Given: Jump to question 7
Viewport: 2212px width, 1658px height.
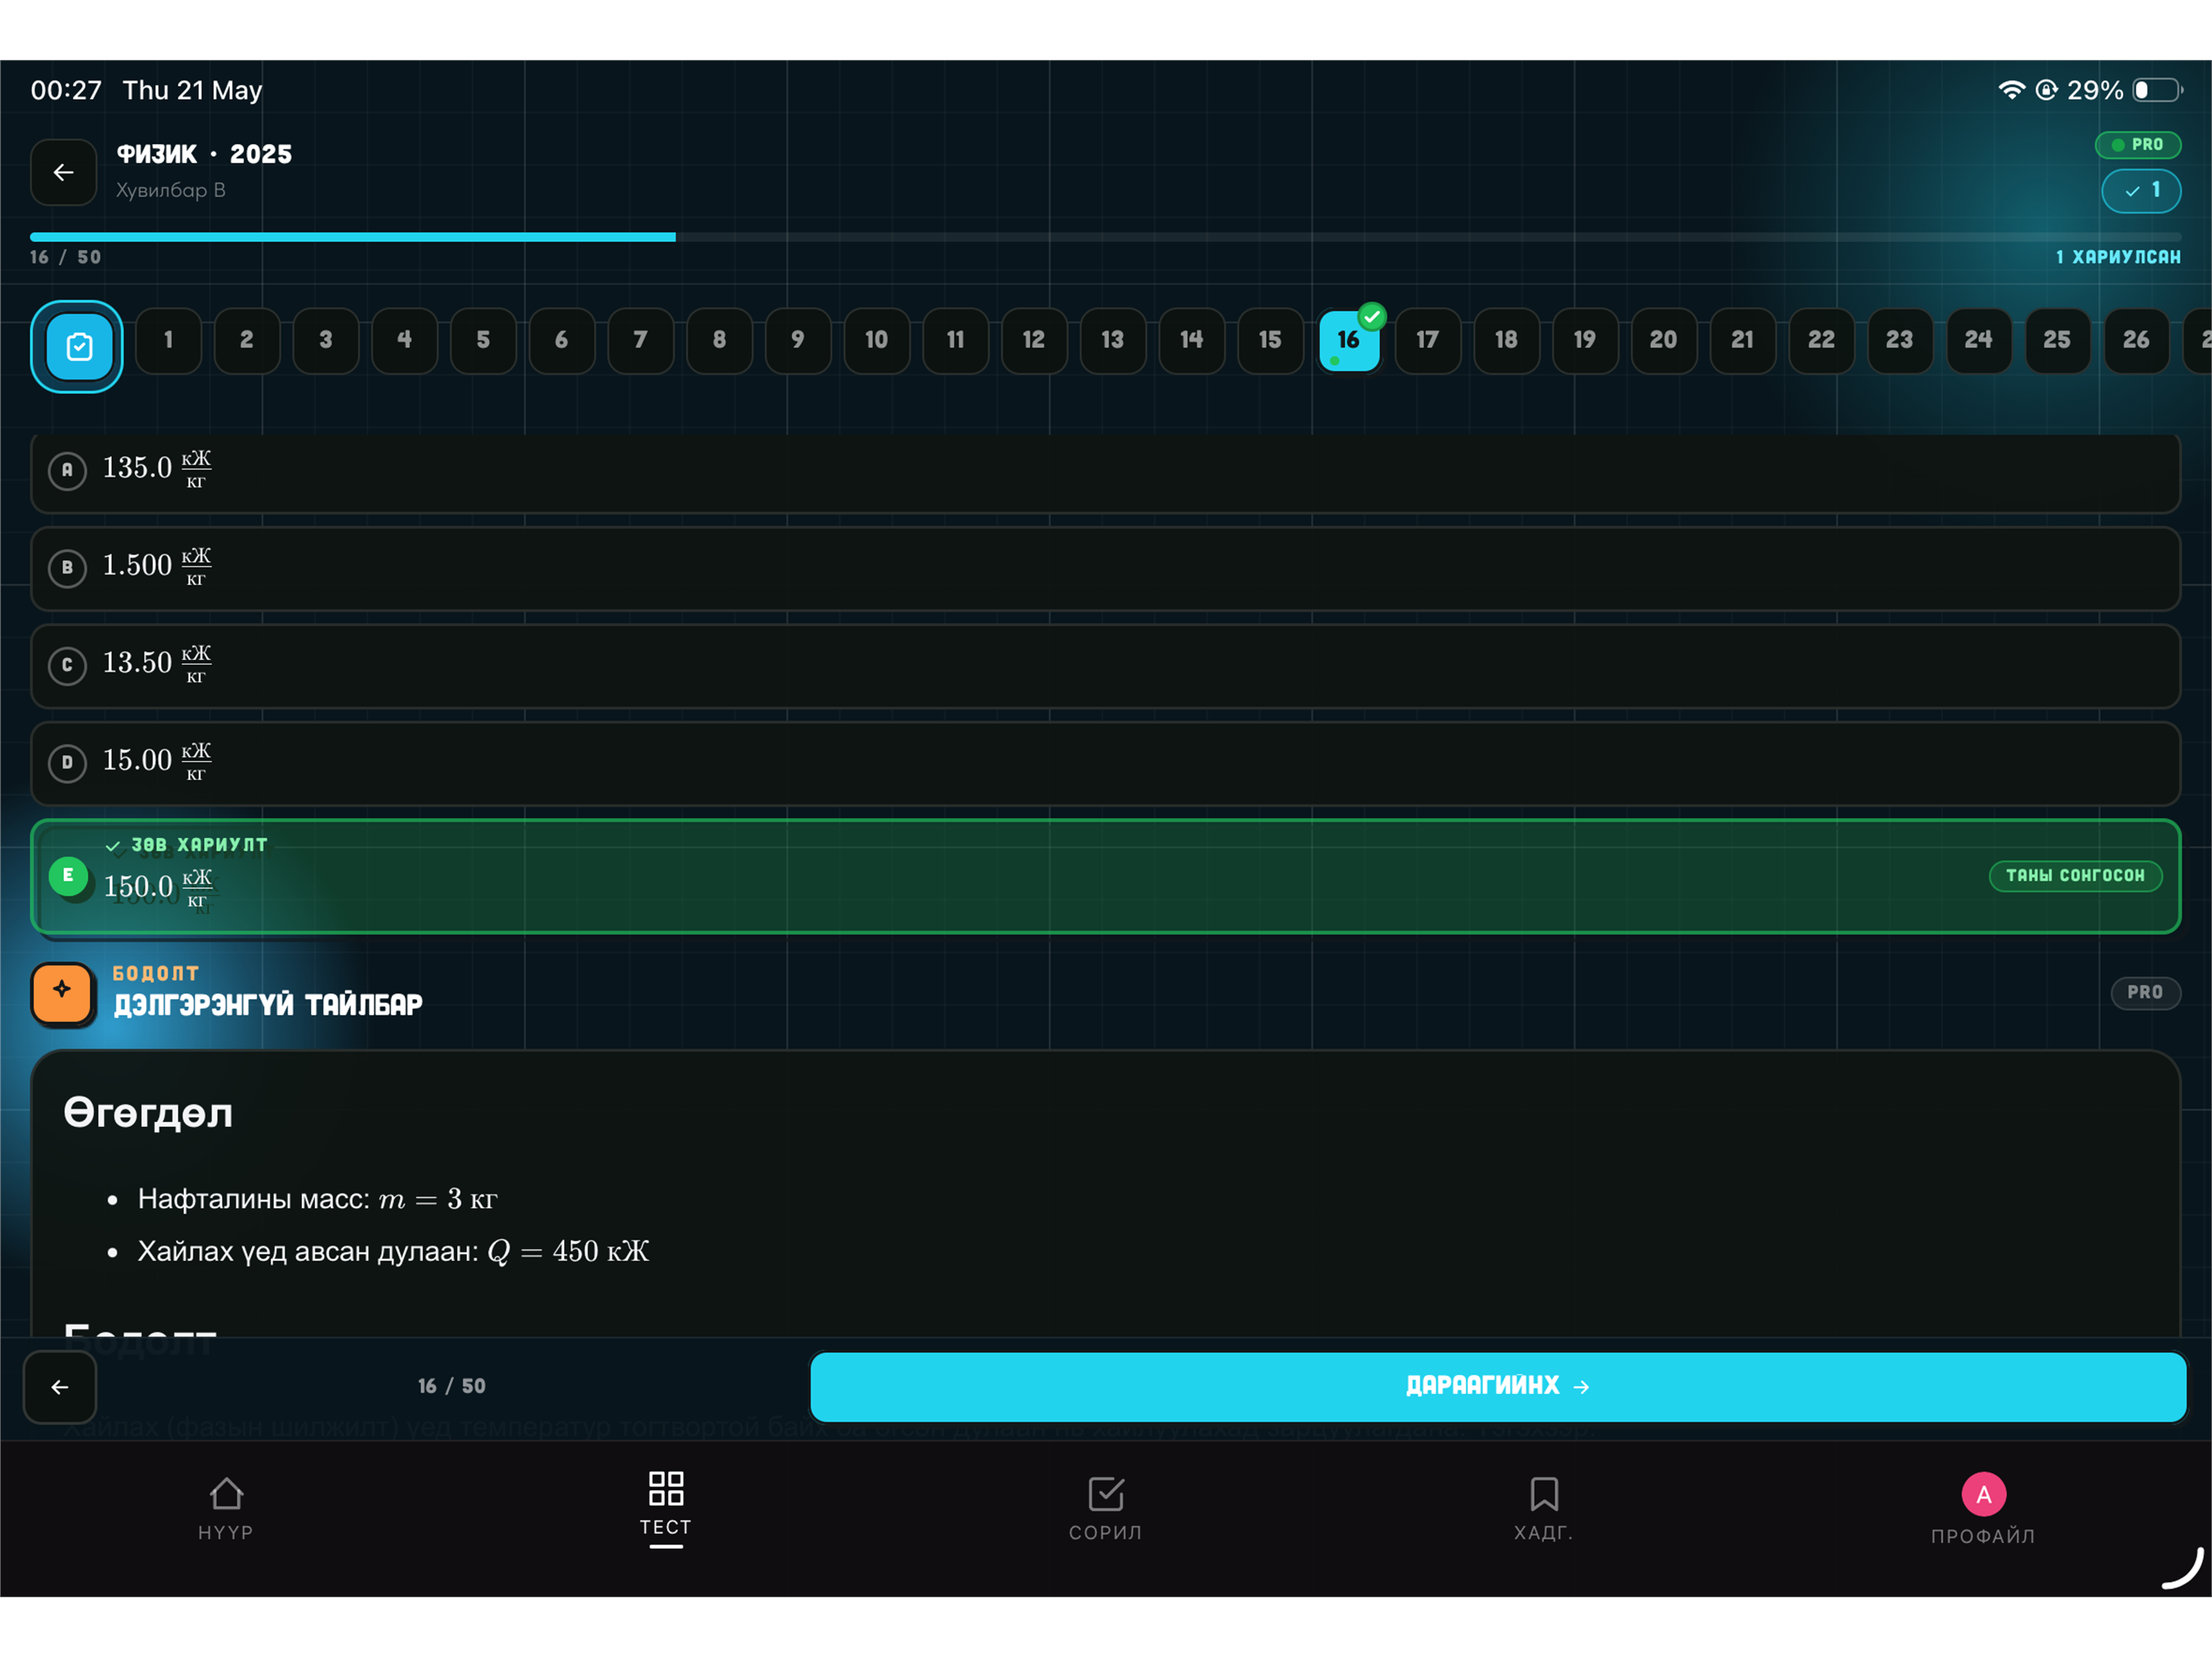Looking at the screenshot, I should tap(640, 341).
